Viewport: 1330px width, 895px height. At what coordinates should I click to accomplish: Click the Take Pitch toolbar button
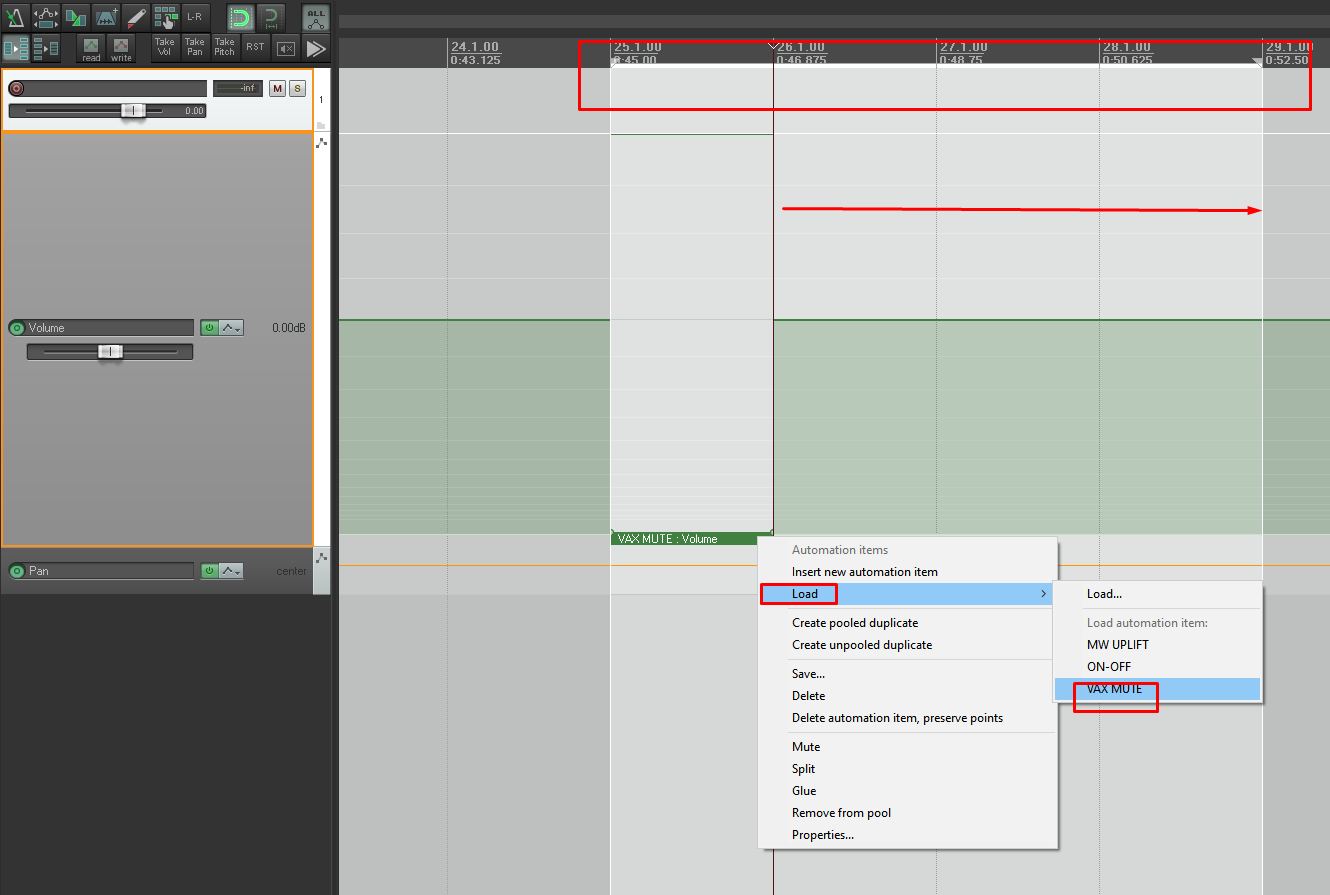(x=225, y=47)
